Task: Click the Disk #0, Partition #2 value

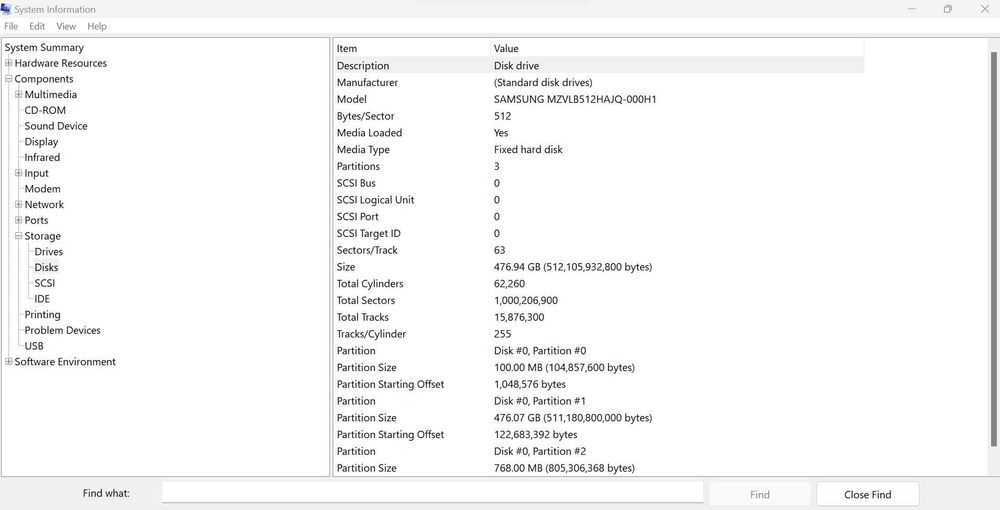Action: 540,451
